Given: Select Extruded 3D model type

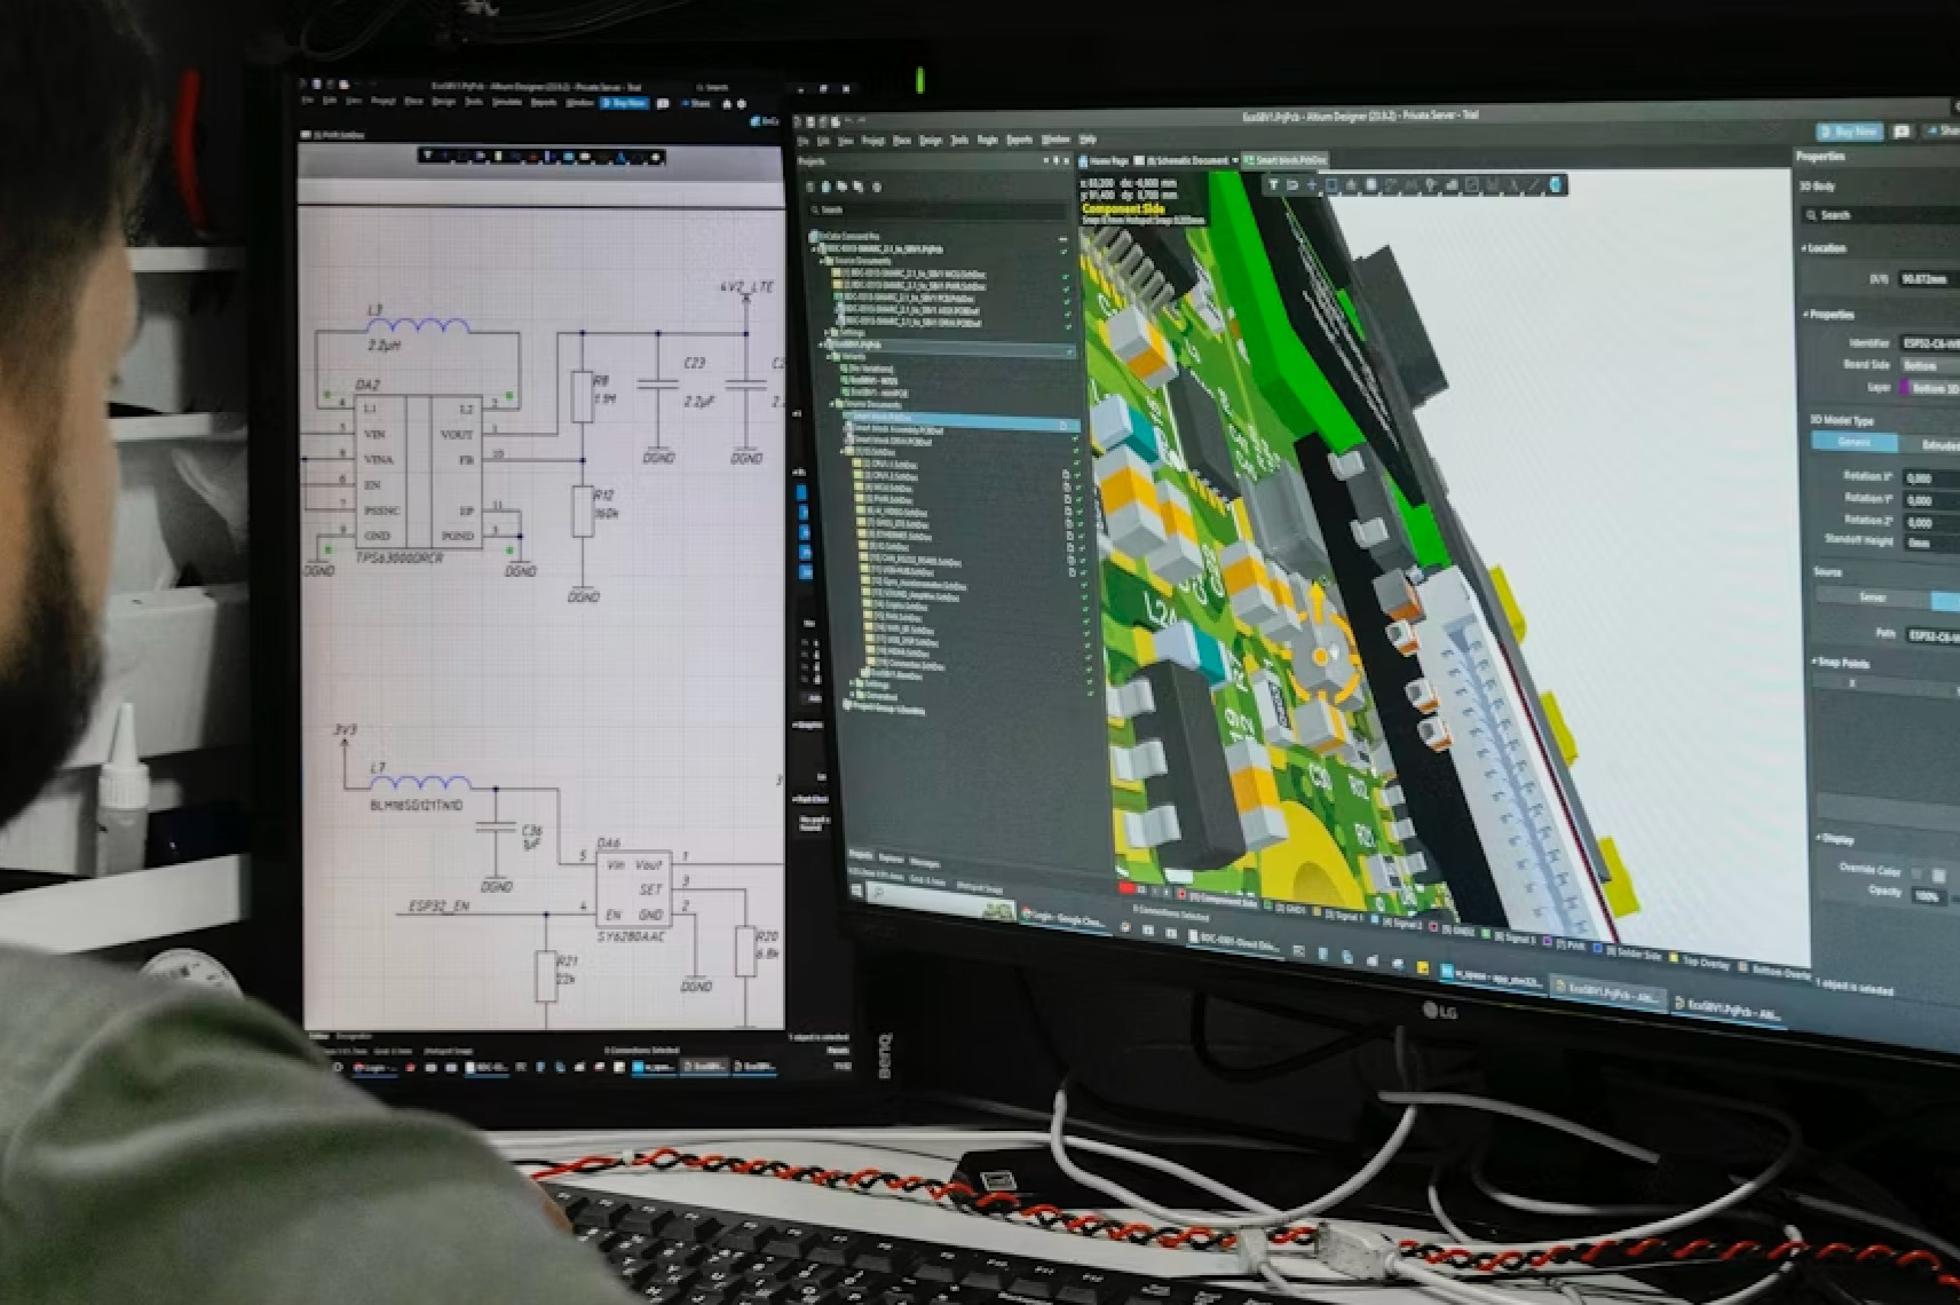Looking at the screenshot, I should pyautogui.click(x=1938, y=446).
